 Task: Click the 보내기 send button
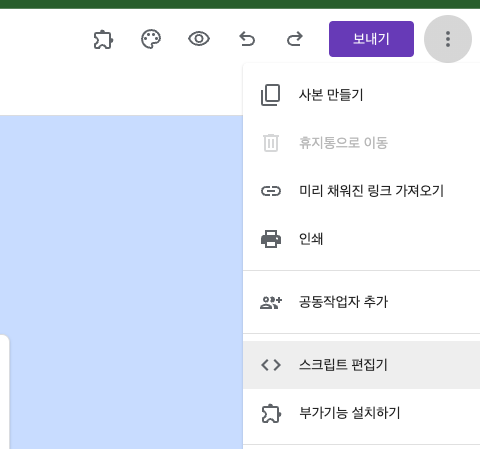[371, 39]
